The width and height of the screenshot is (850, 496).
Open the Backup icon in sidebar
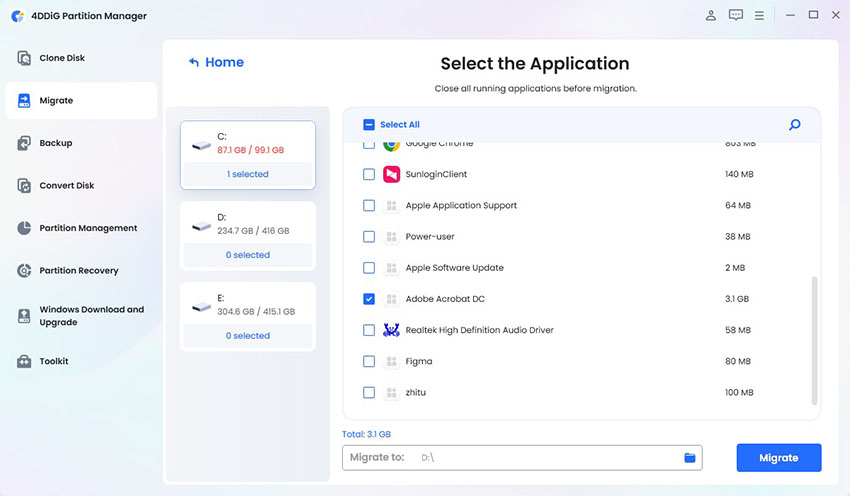[24, 143]
